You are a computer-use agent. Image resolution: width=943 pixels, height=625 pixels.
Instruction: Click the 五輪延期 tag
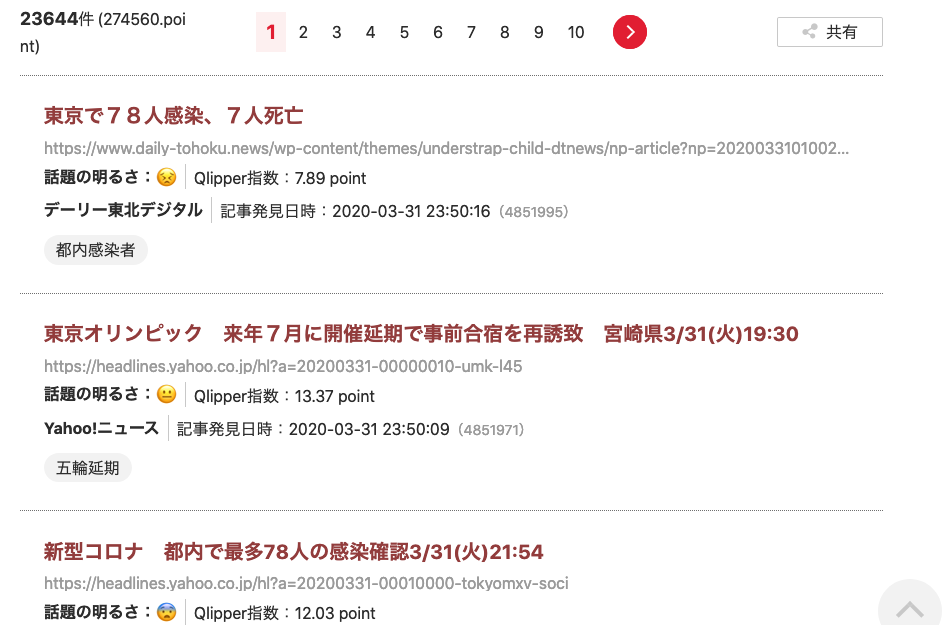click(87, 467)
